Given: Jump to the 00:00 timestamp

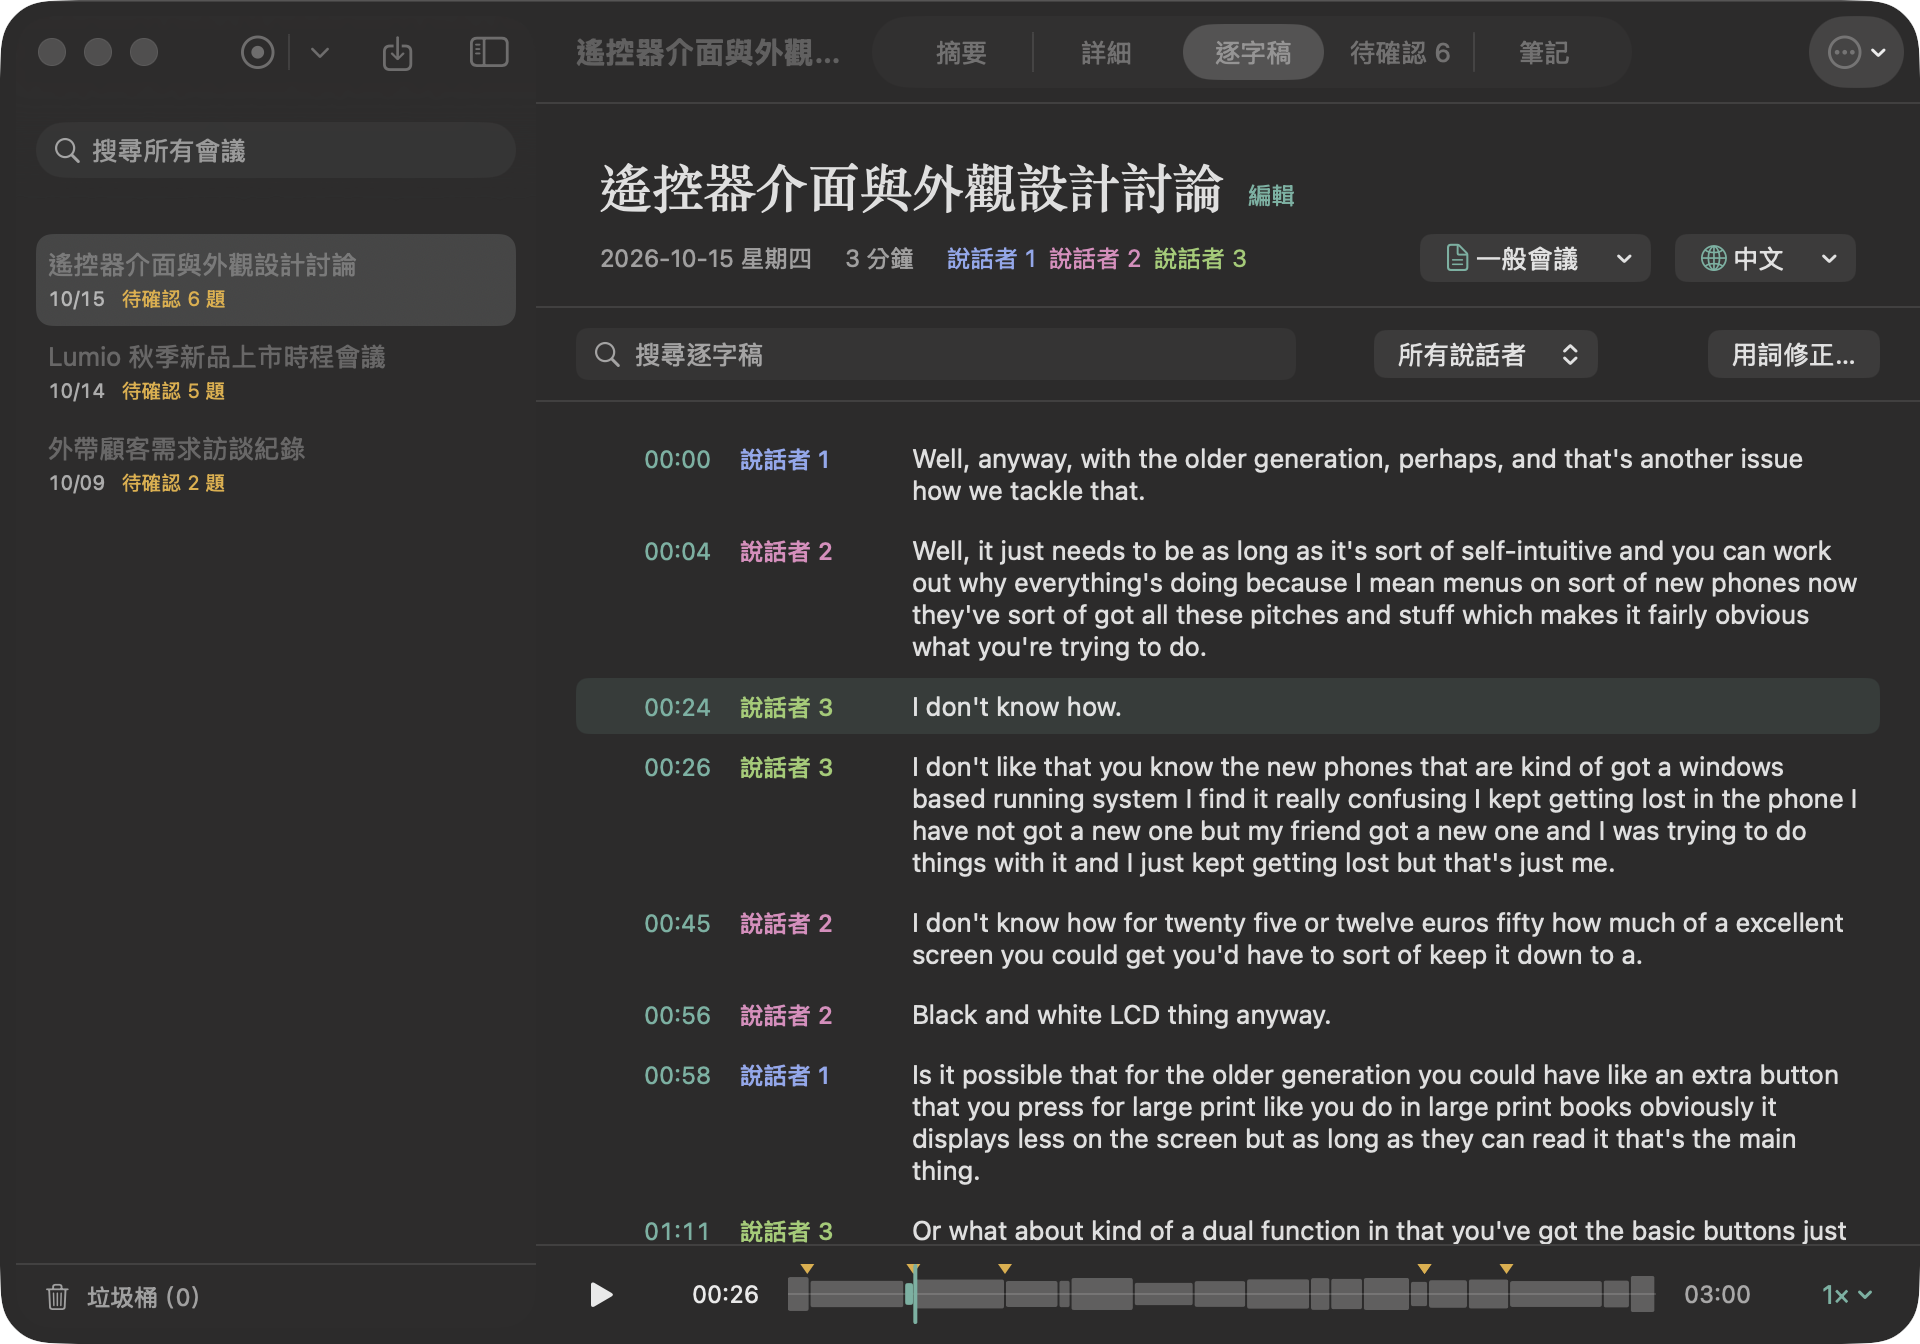Looking at the screenshot, I should click(677, 460).
